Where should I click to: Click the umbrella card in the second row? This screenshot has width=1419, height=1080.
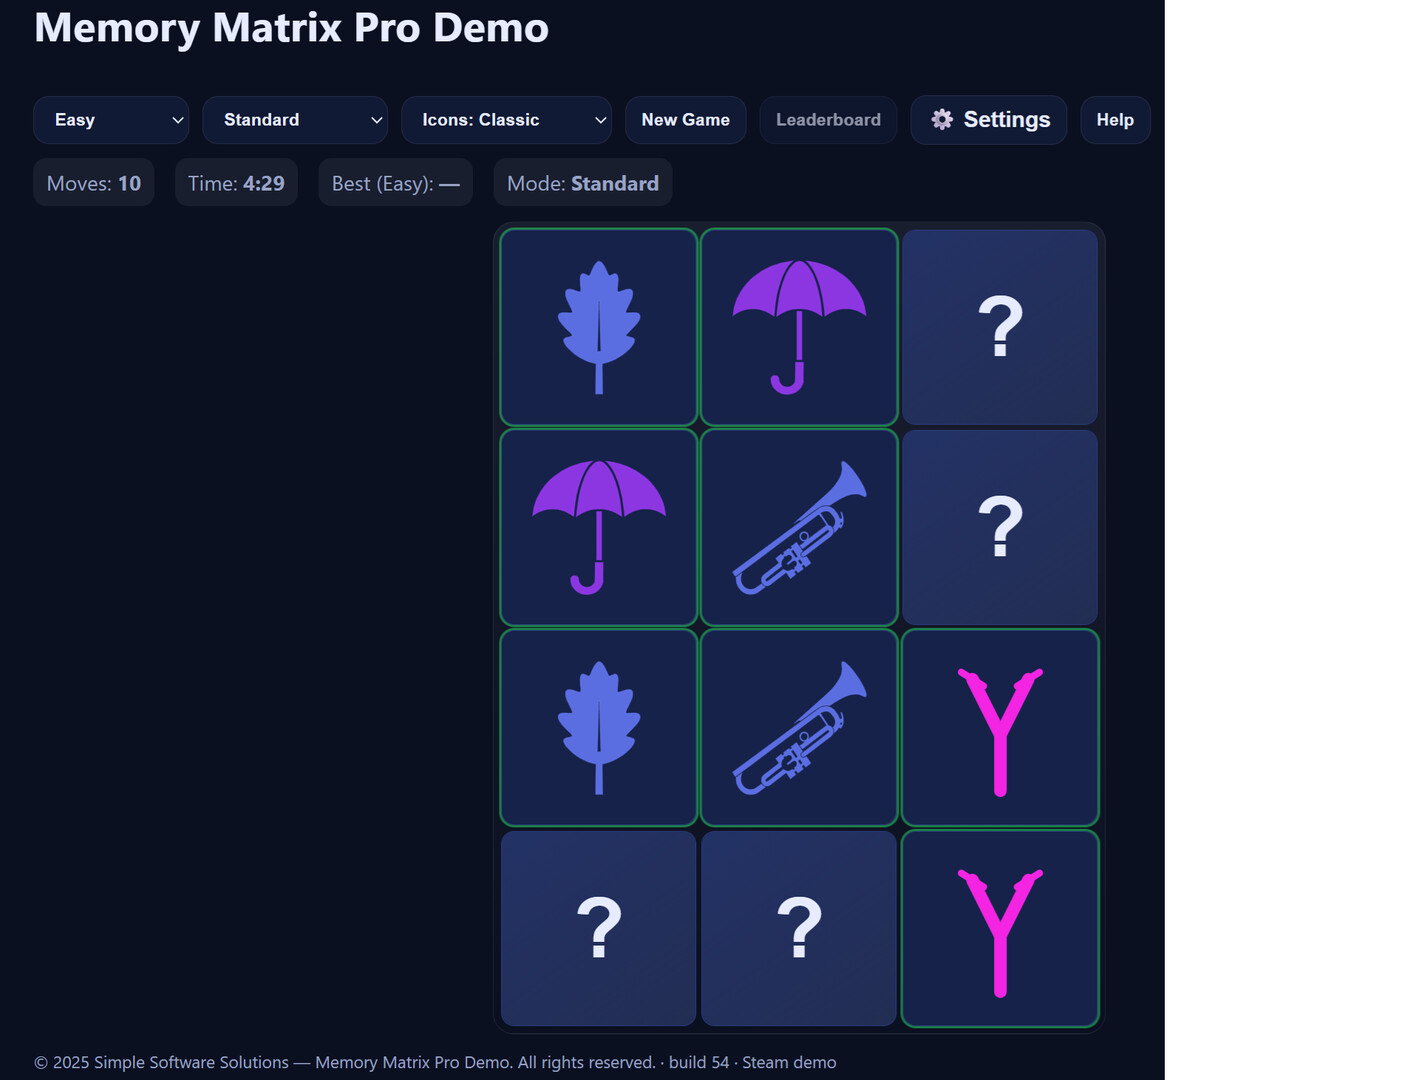pos(599,527)
